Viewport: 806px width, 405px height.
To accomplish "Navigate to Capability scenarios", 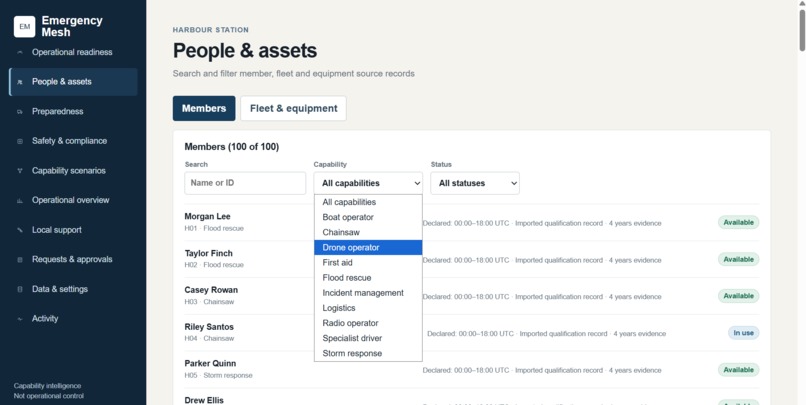I will [x=73, y=171].
